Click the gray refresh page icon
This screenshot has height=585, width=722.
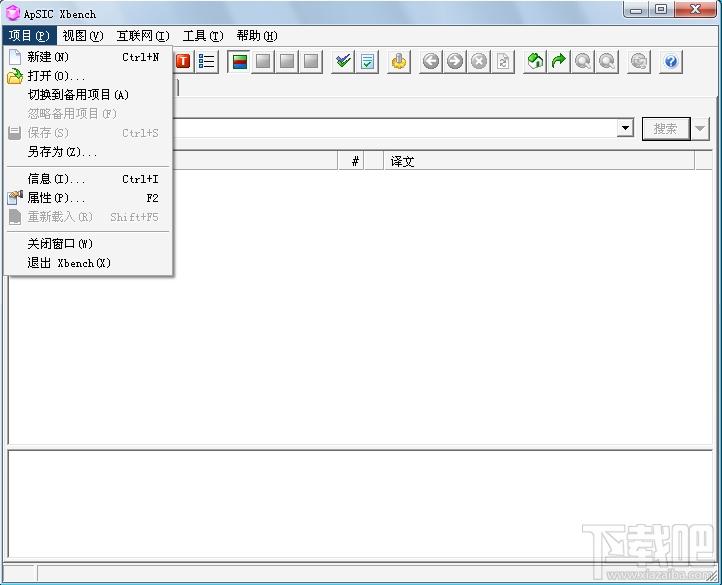pos(503,61)
